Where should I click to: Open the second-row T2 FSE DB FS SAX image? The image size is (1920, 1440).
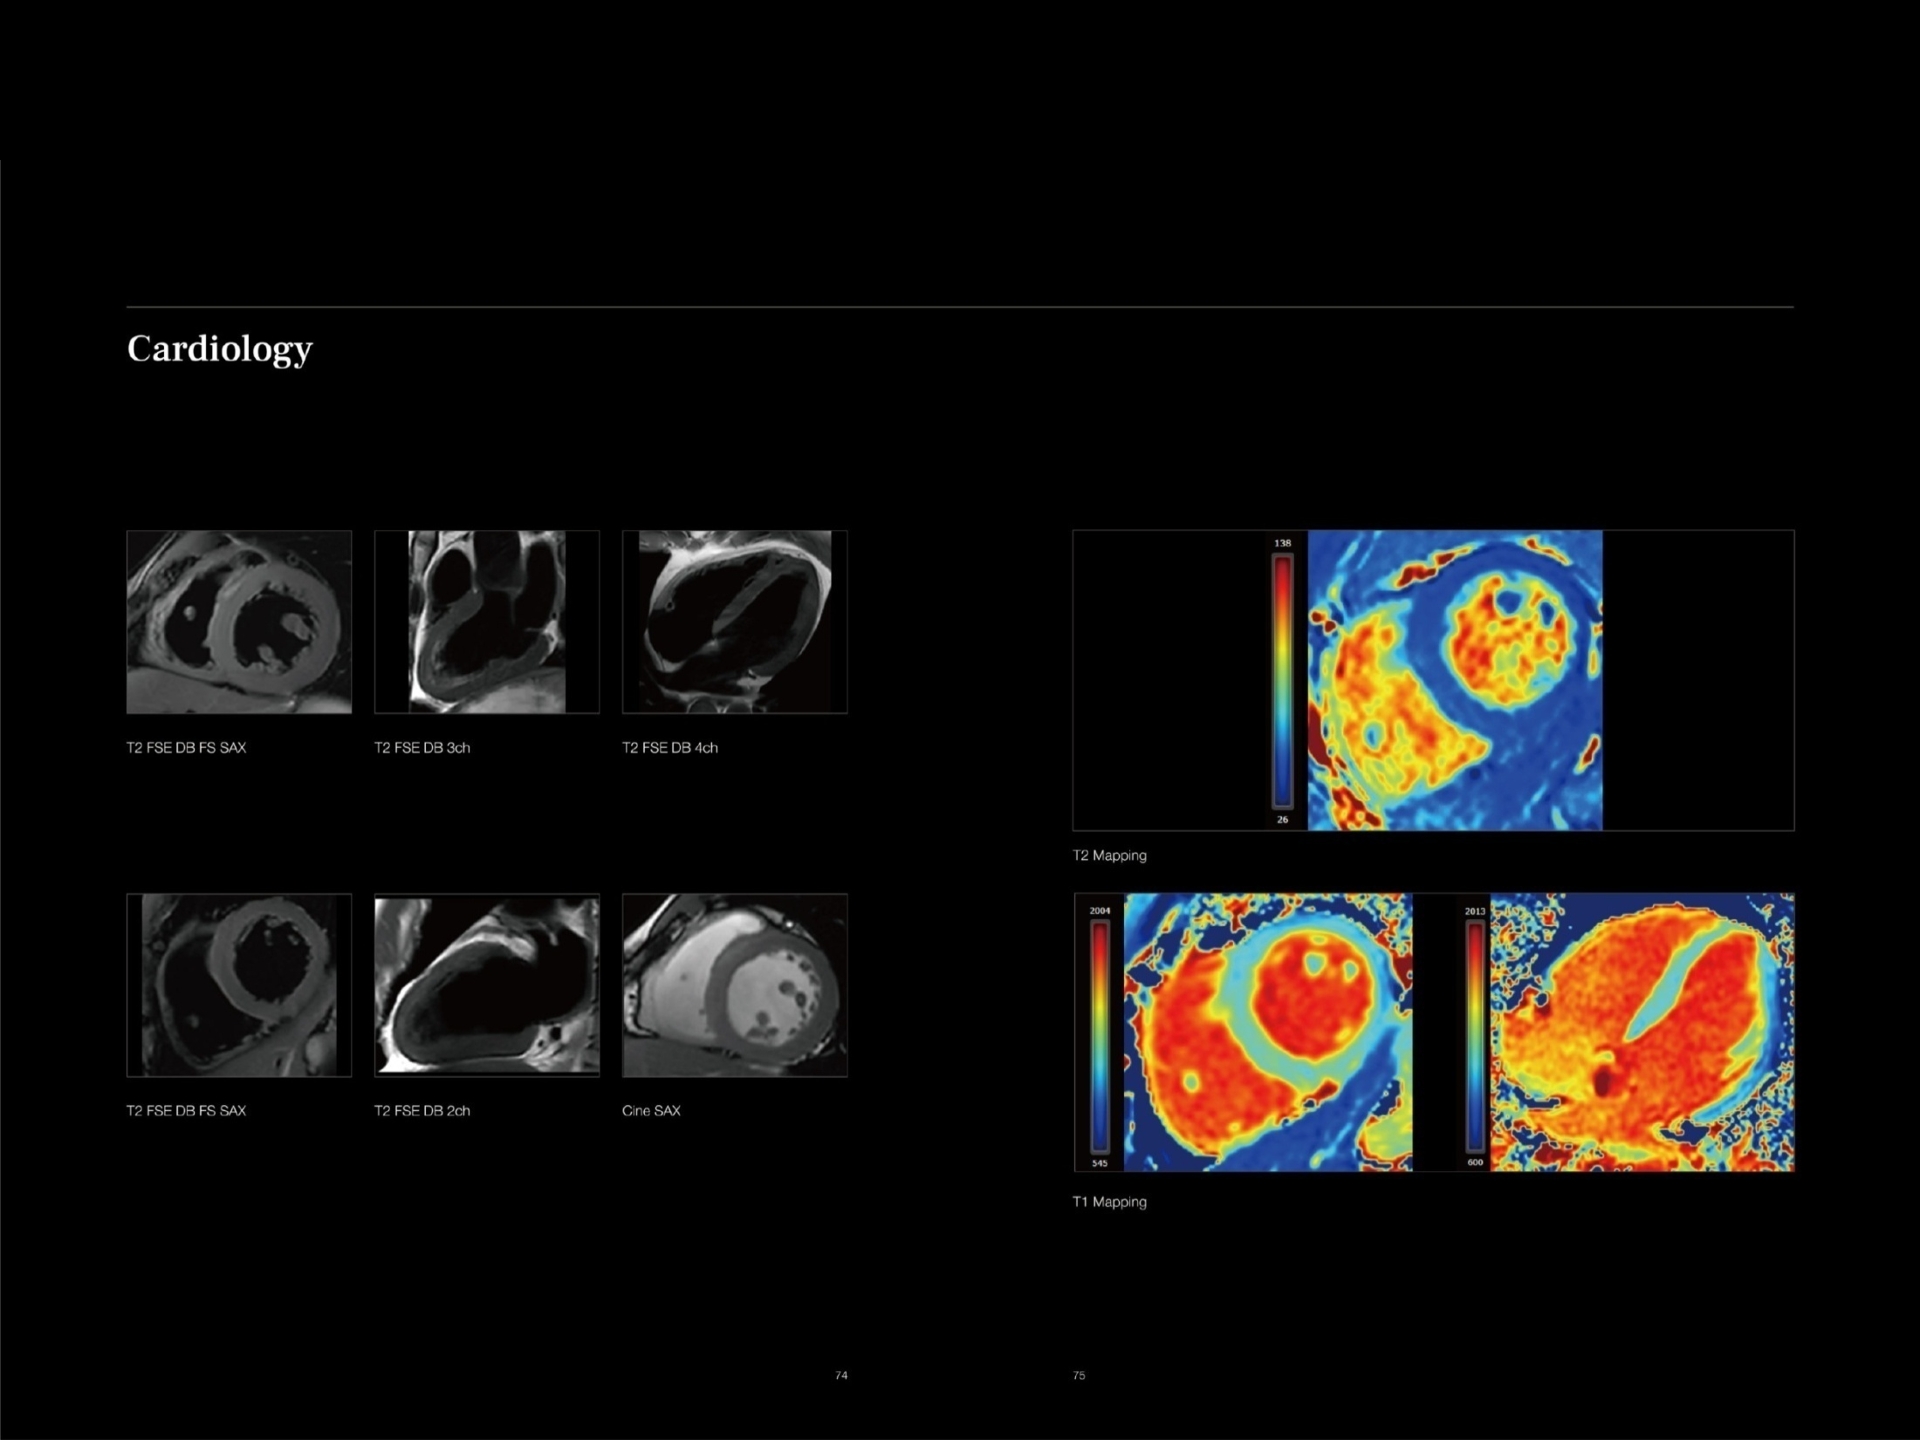(238, 983)
